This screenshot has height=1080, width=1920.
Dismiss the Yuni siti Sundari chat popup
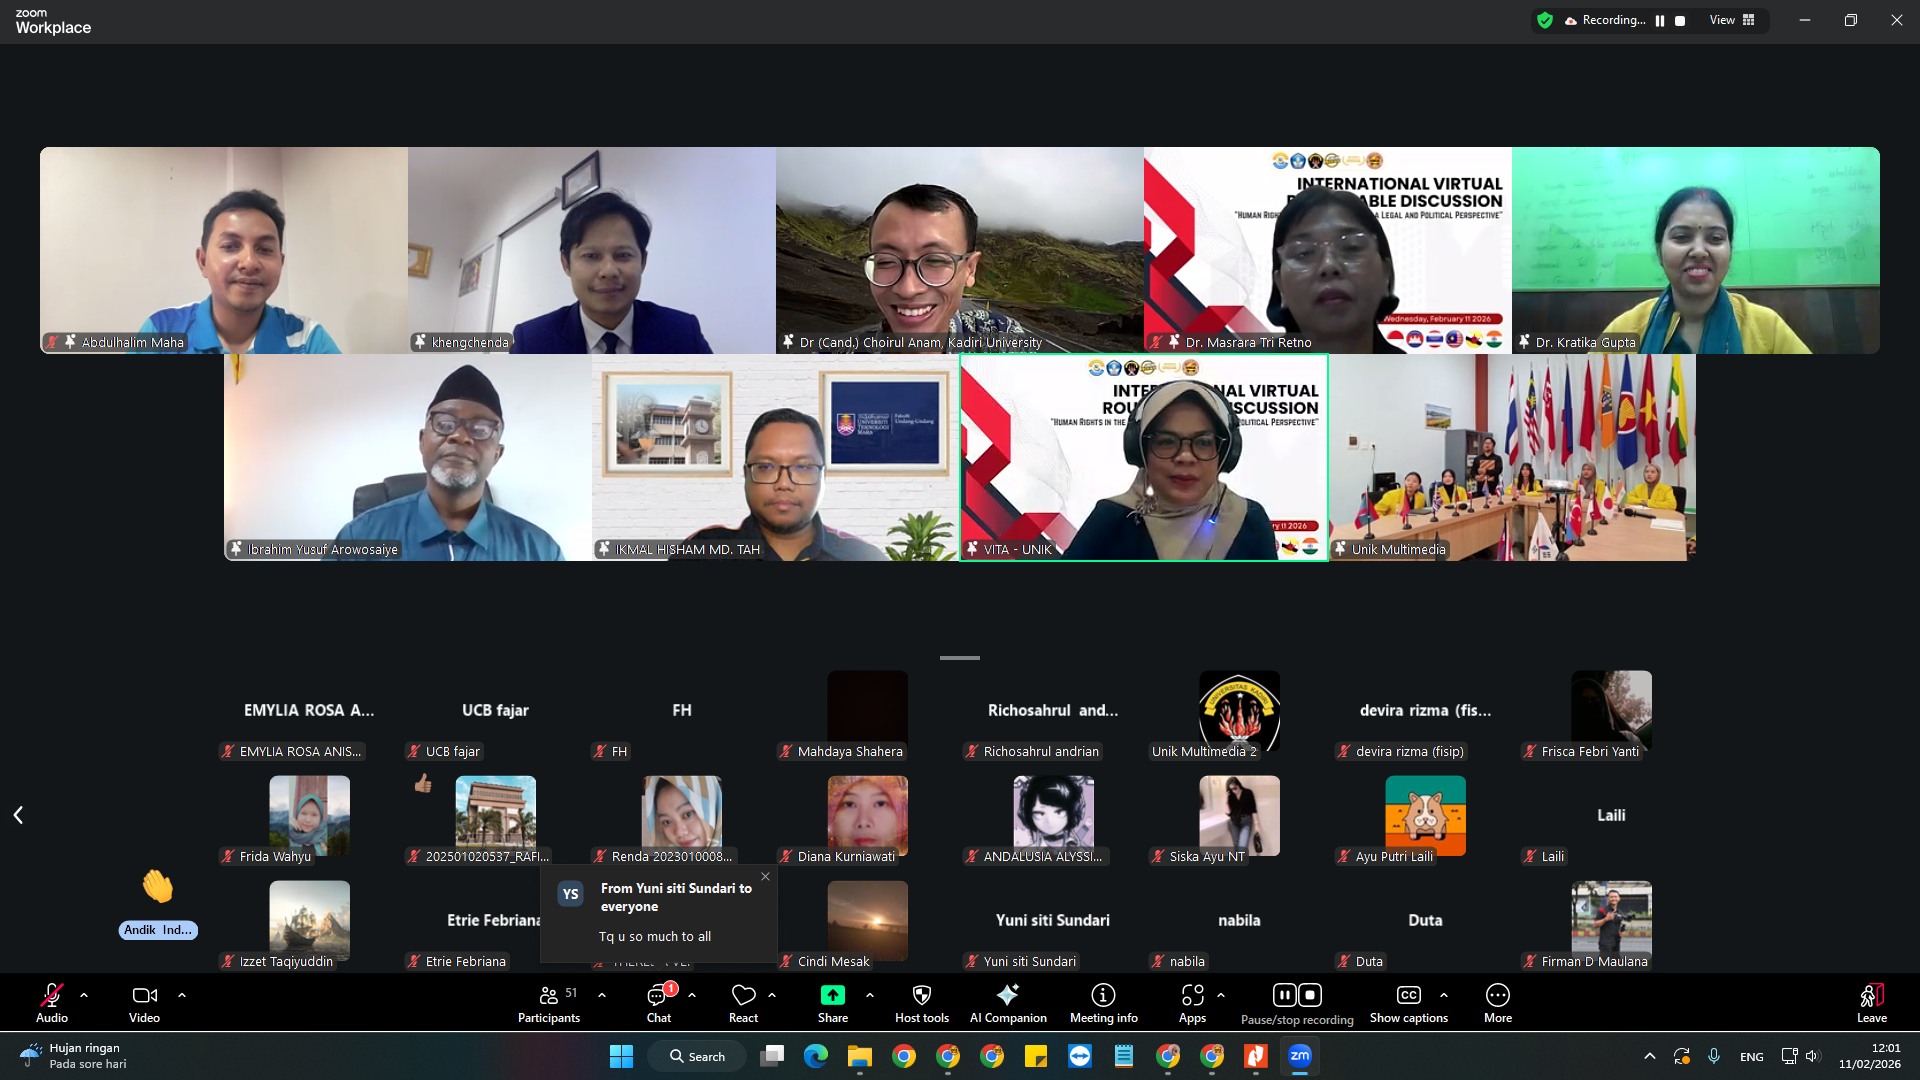click(765, 876)
